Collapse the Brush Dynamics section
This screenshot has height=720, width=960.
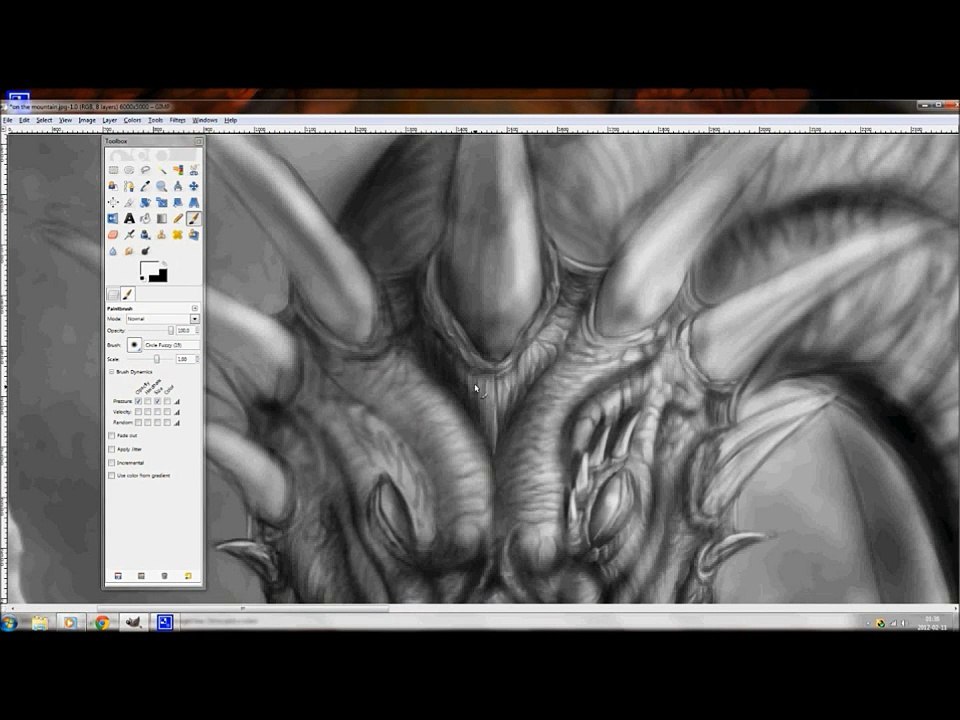click(x=111, y=372)
